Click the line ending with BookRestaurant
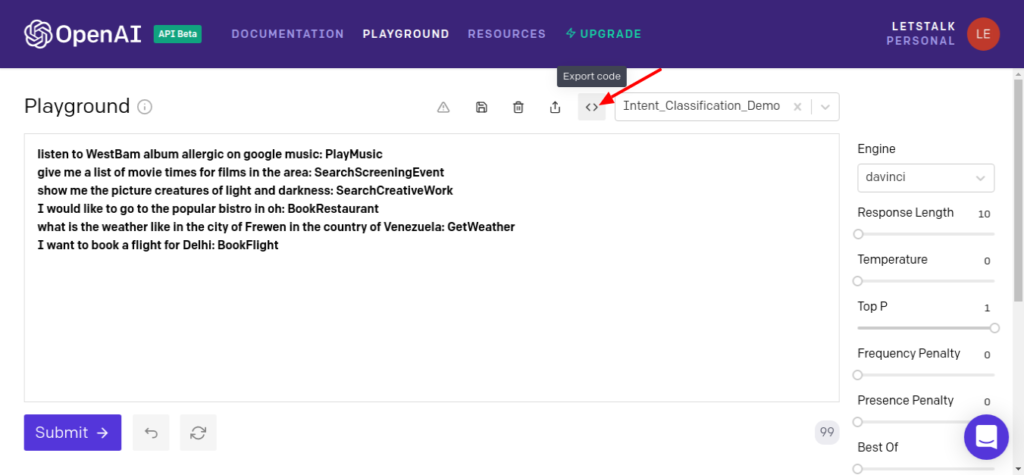Screen dimensions: 1024x475 [208, 209]
